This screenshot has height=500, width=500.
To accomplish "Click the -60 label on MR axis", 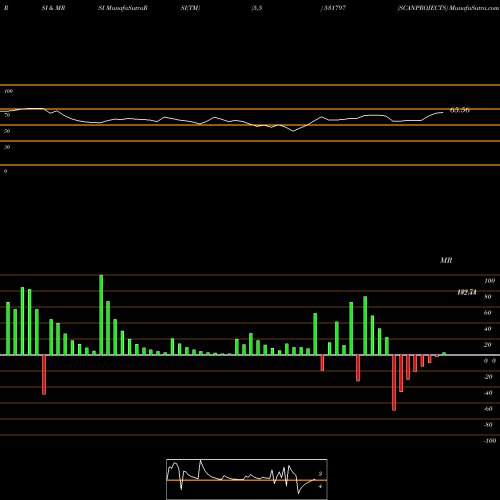I will (x=488, y=409).
